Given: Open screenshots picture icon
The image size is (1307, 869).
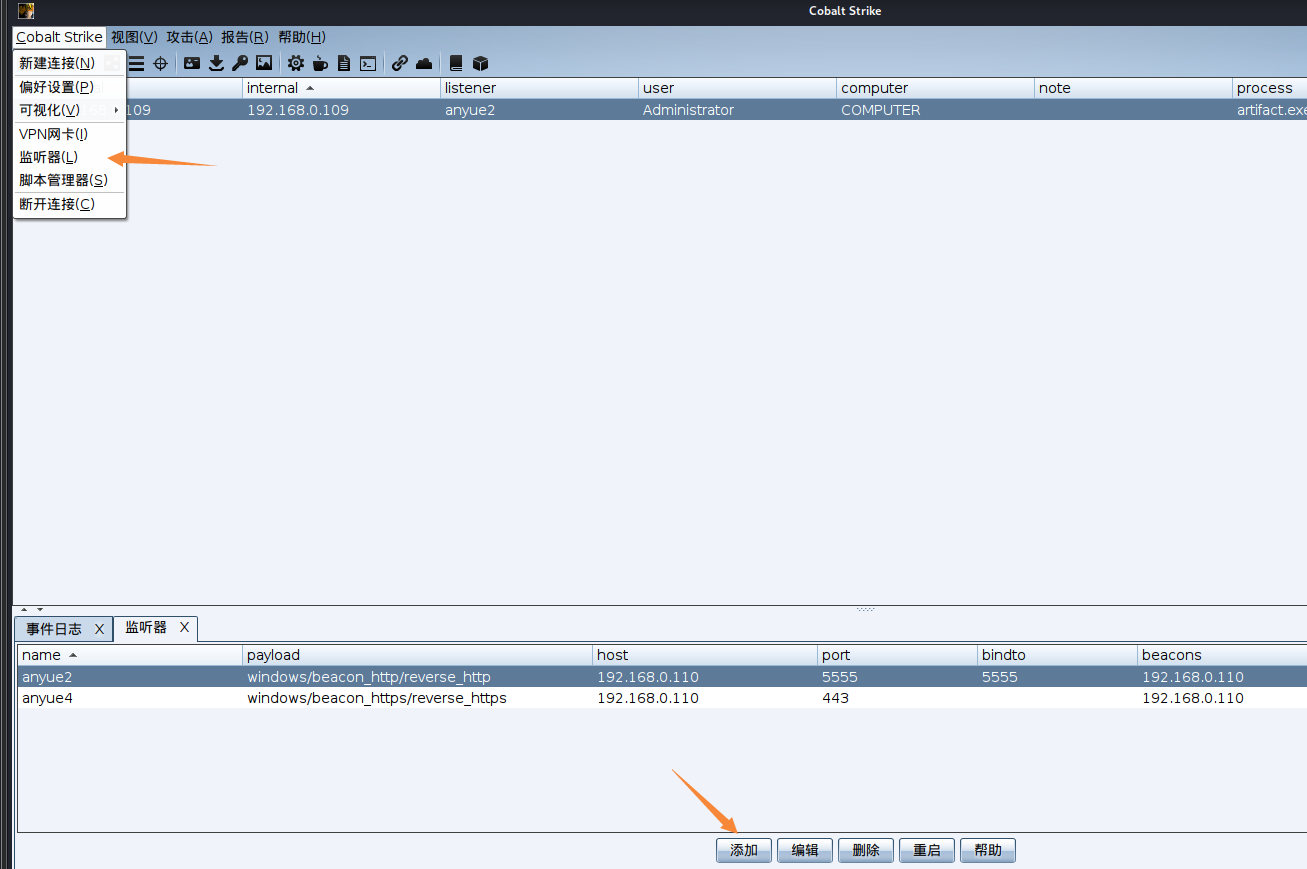Looking at the screenshot, I should 264,63.
